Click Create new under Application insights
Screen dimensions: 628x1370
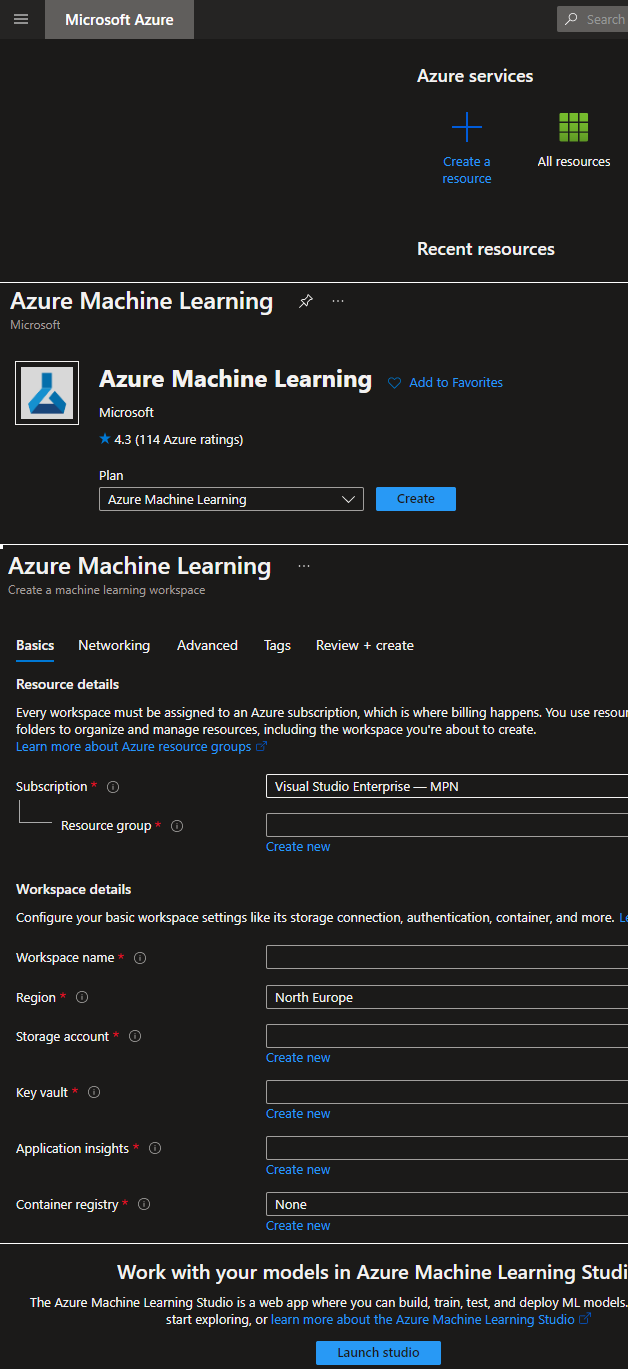coord(298,1170)
